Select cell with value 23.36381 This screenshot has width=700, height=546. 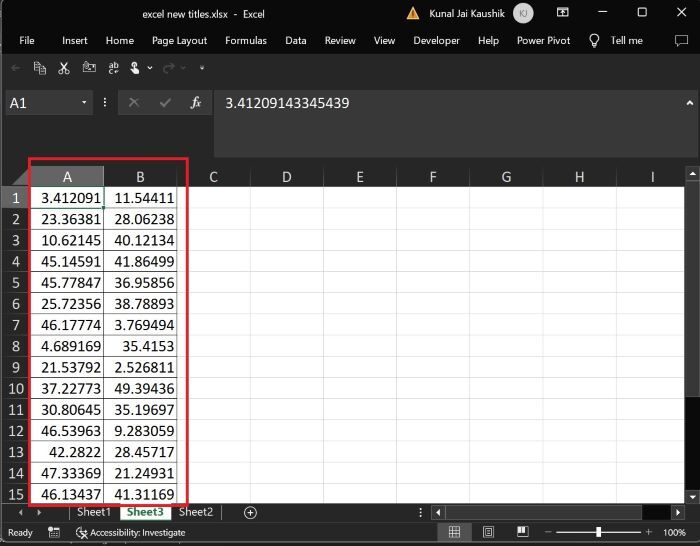click(67, 219)
